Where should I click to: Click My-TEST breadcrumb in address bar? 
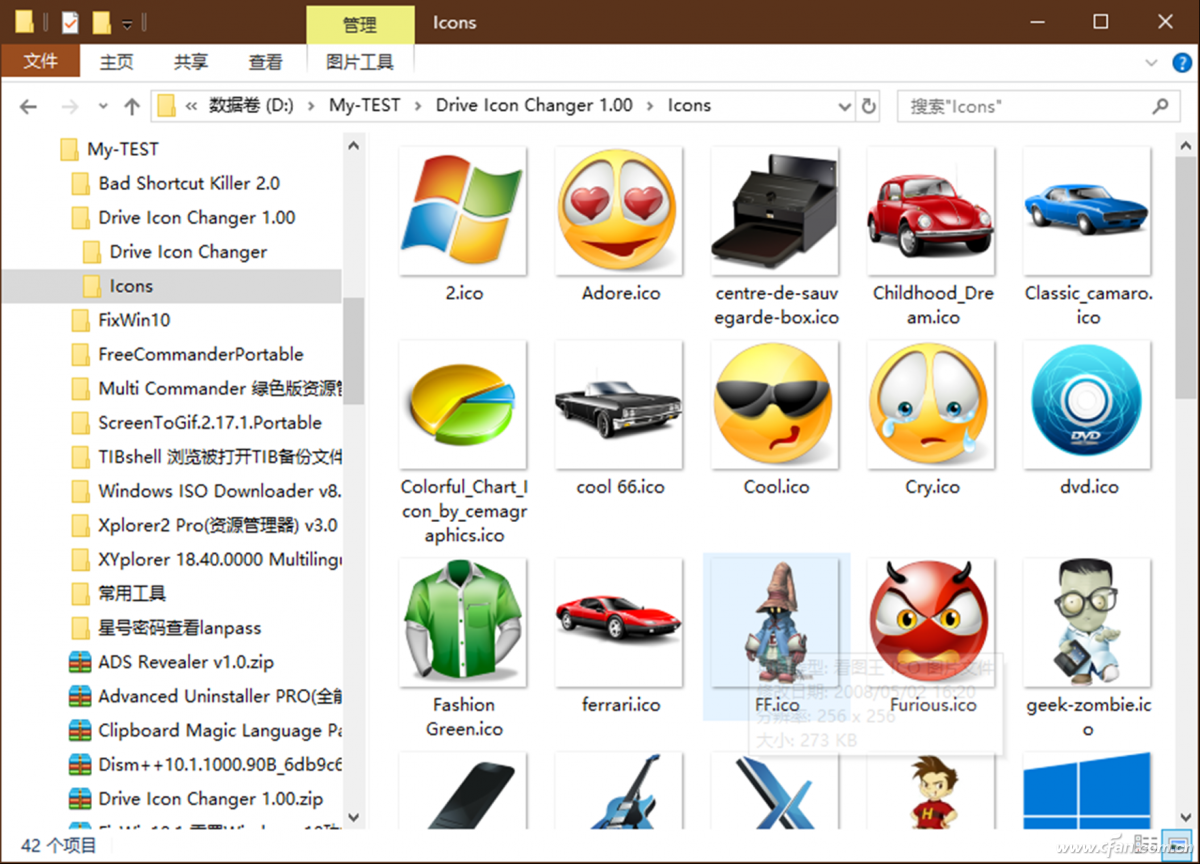364,105
